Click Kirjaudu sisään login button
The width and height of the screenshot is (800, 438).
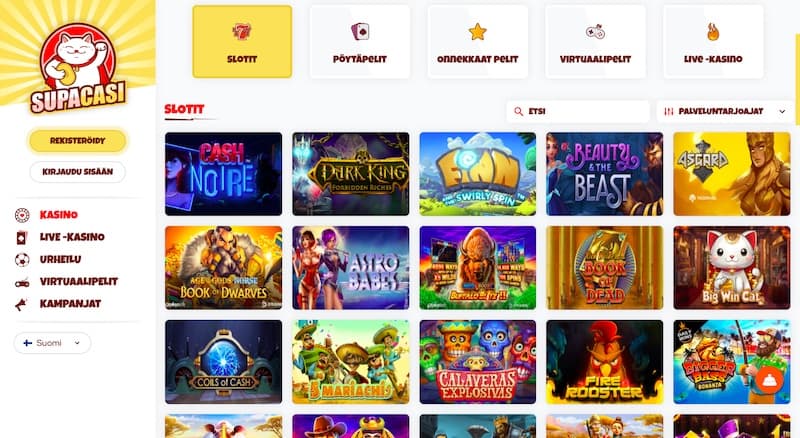click(x=78, y=172)
